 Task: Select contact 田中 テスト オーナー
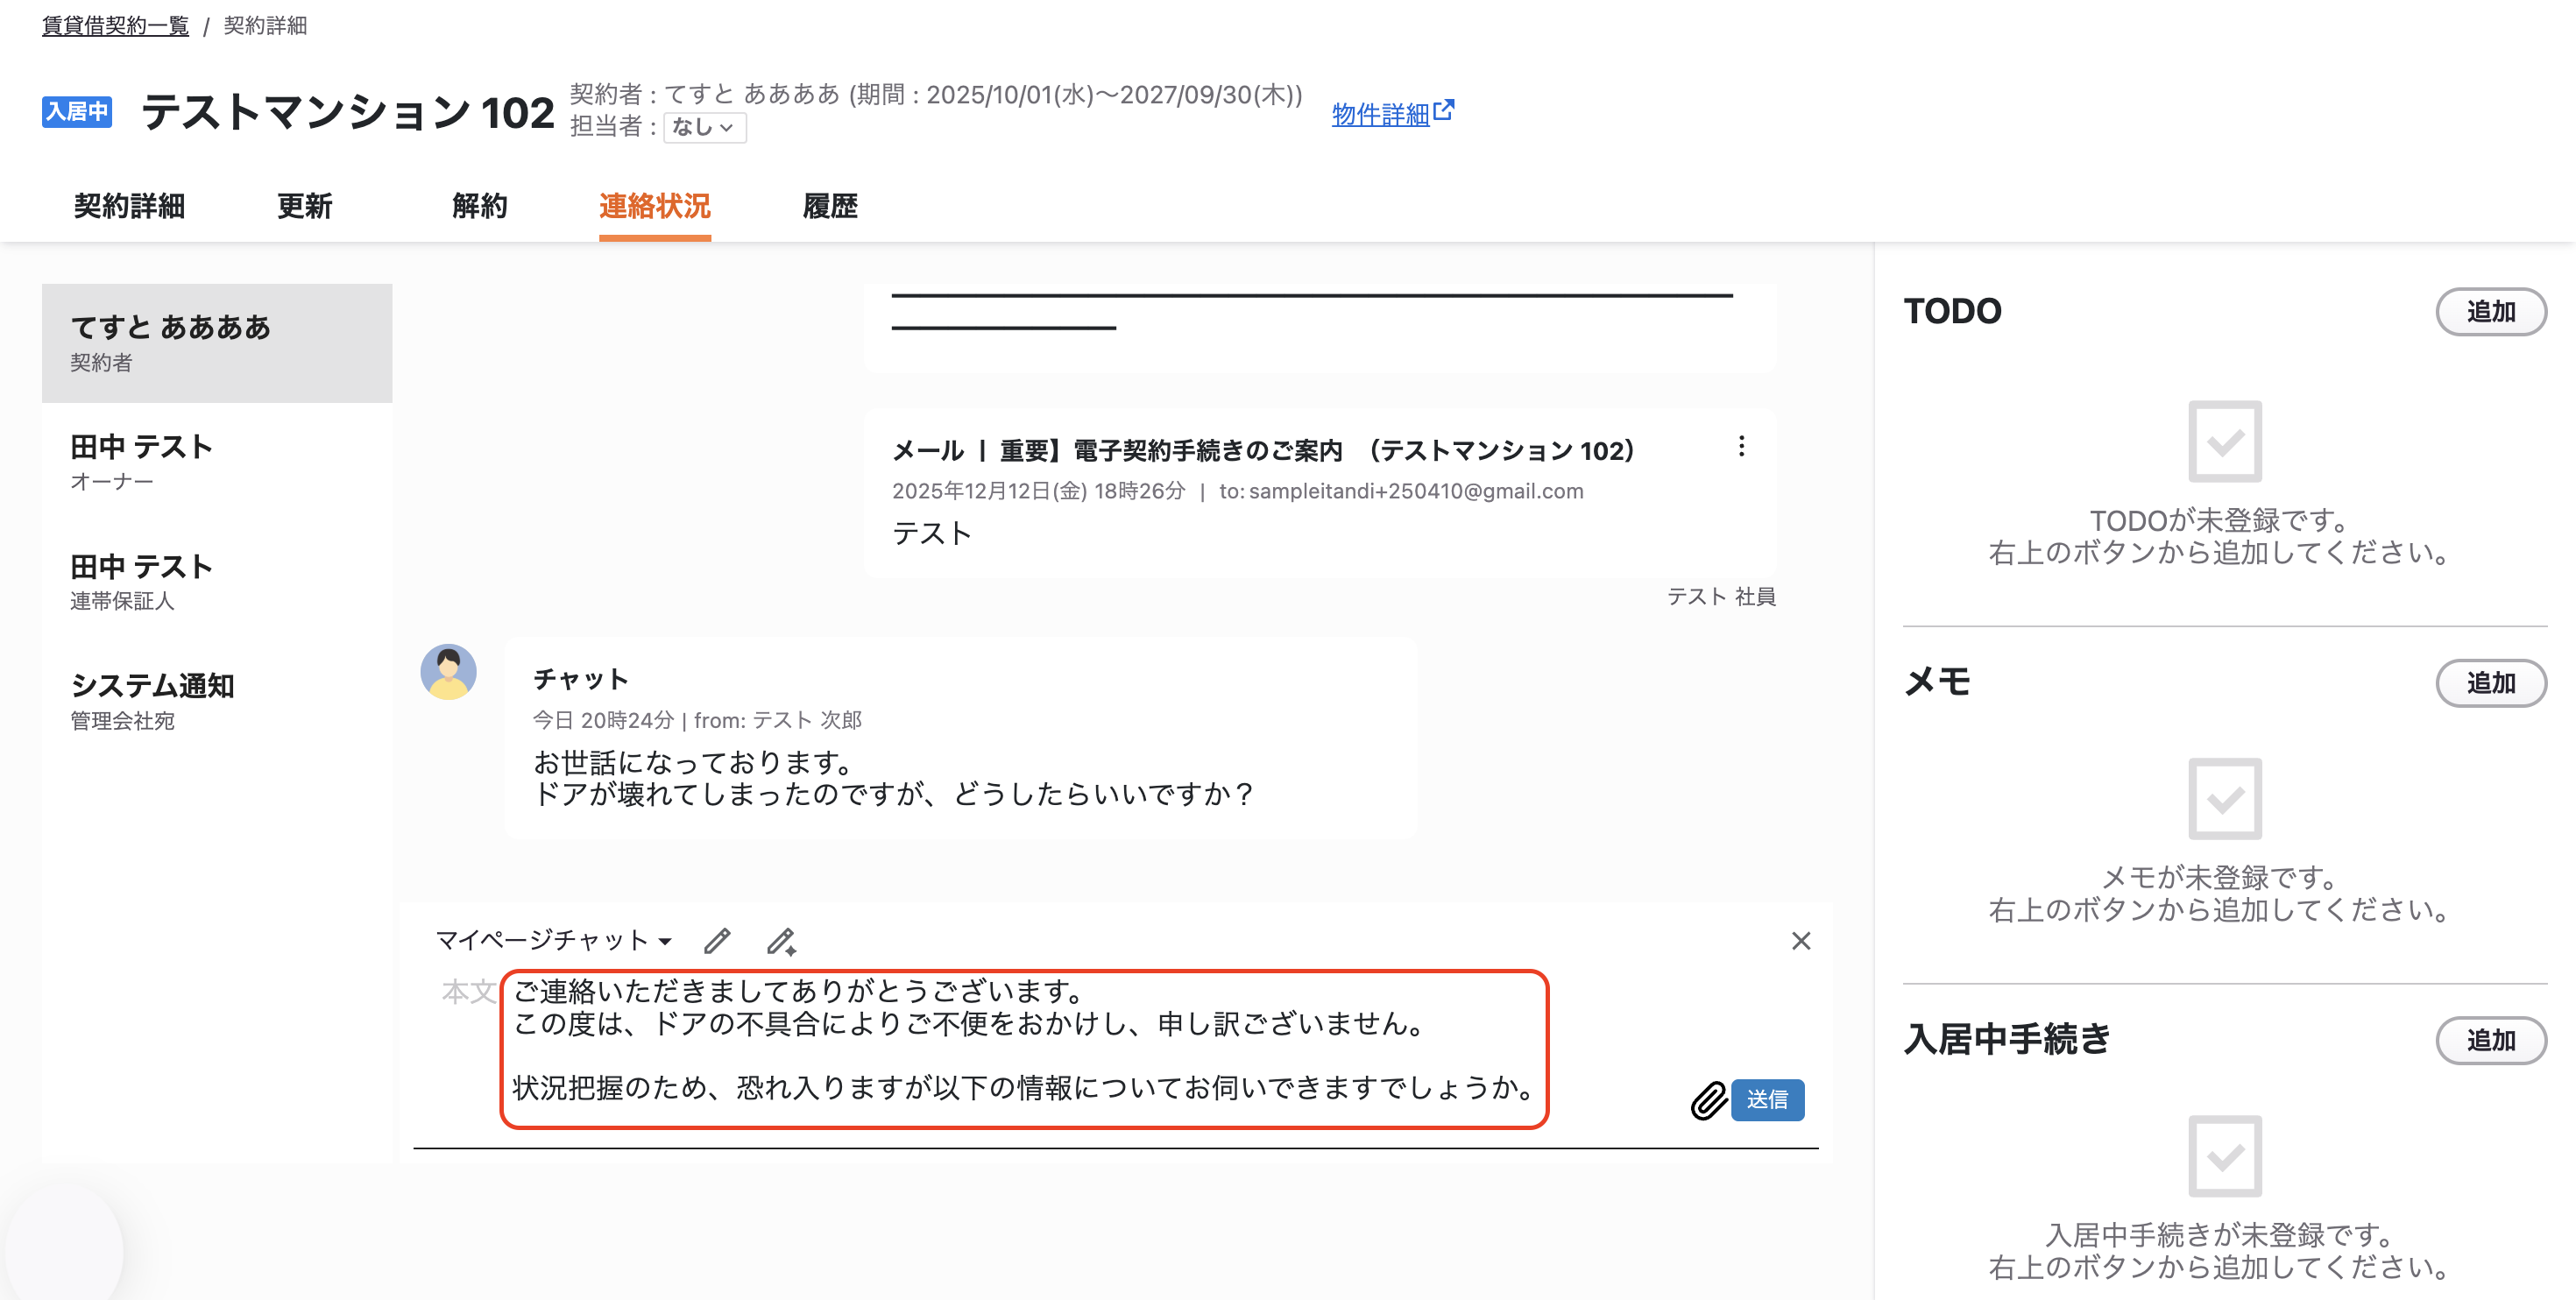[217, 462]
